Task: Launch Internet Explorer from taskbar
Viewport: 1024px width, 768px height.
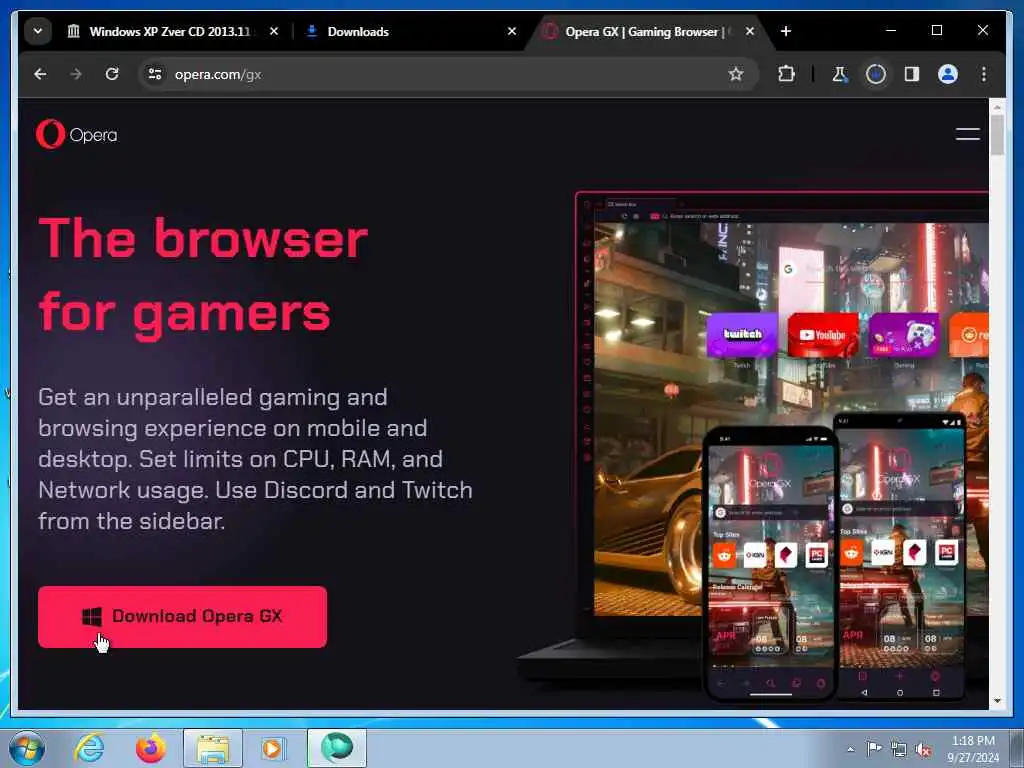Action: click(89, 748)
